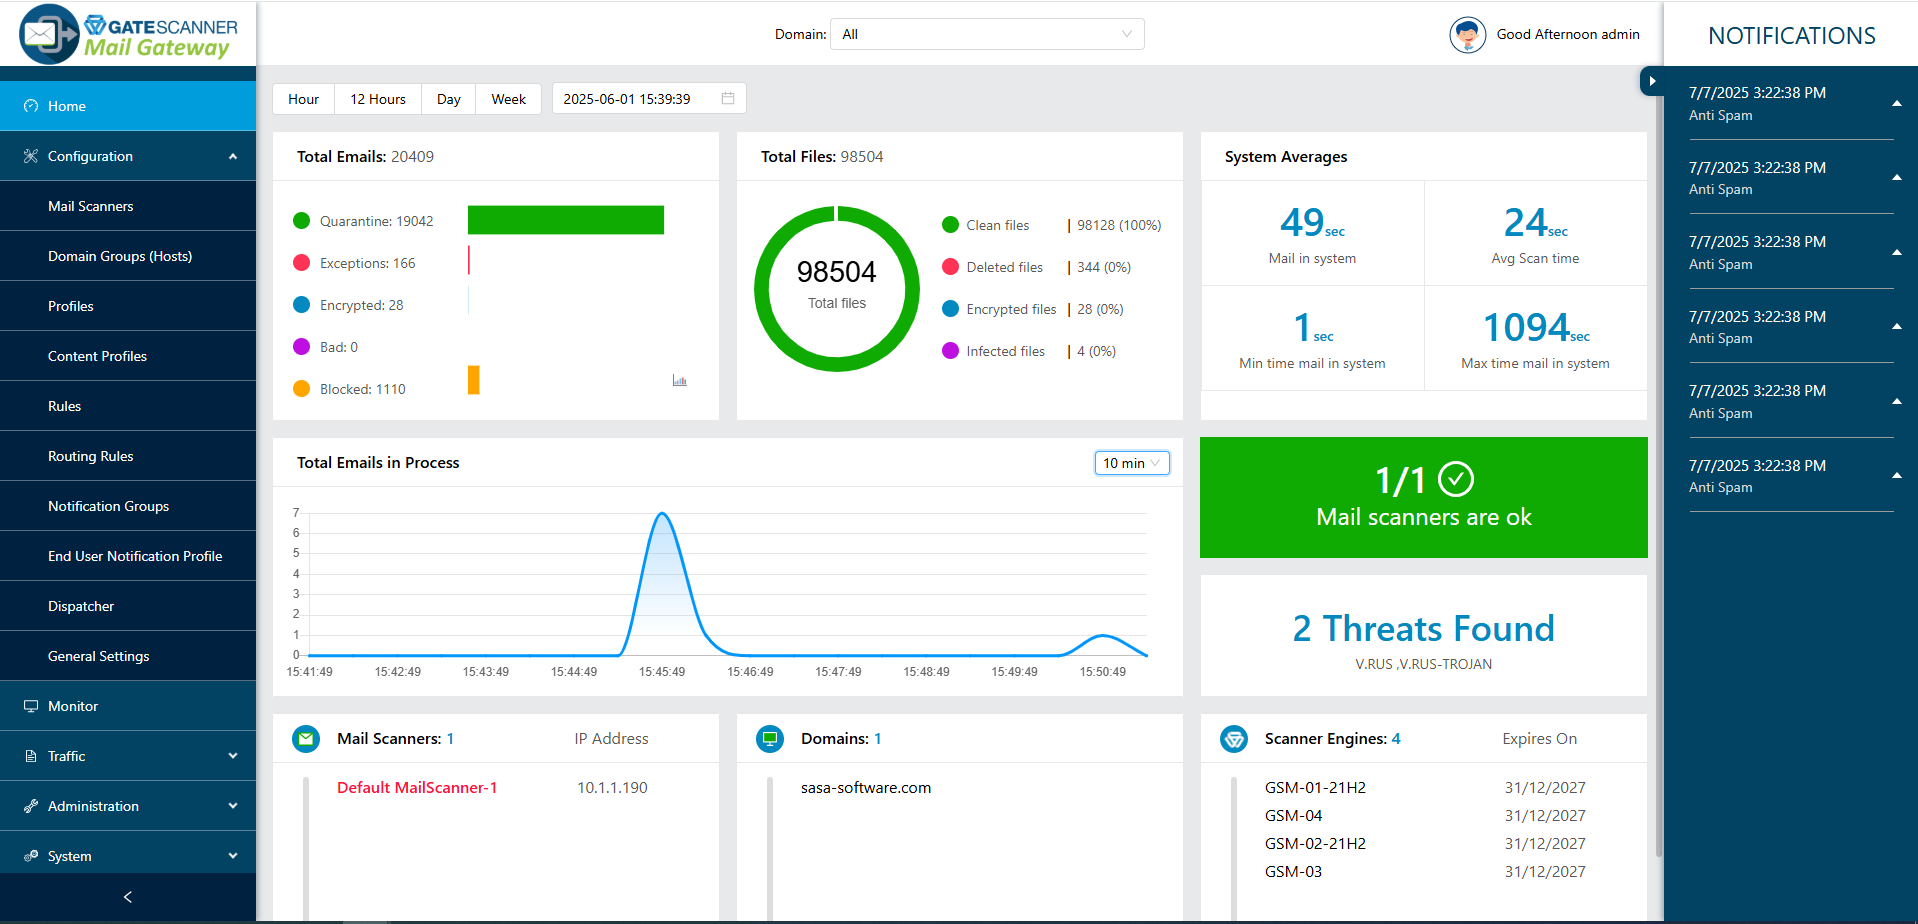The width and height of the screenshot is (1918, 924).
Task: Open the calendar date picker icon
Action: (728, 98)
